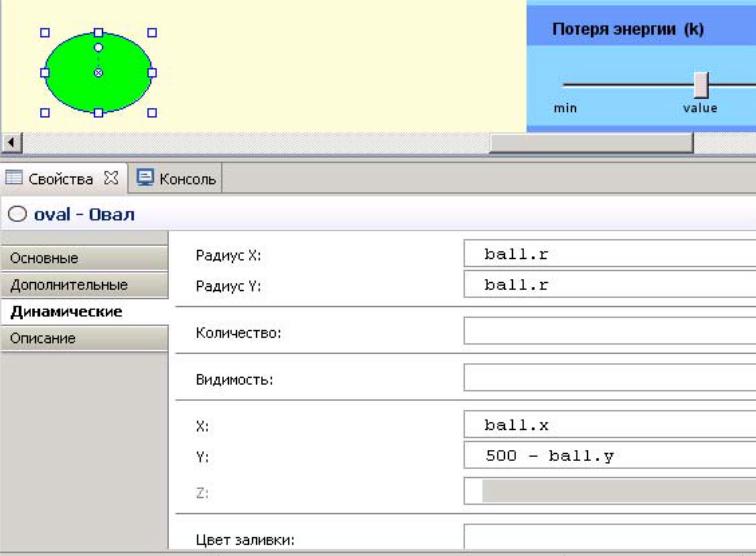Click the slider's min label
The image size is (756, 556).
coord(565,108)
